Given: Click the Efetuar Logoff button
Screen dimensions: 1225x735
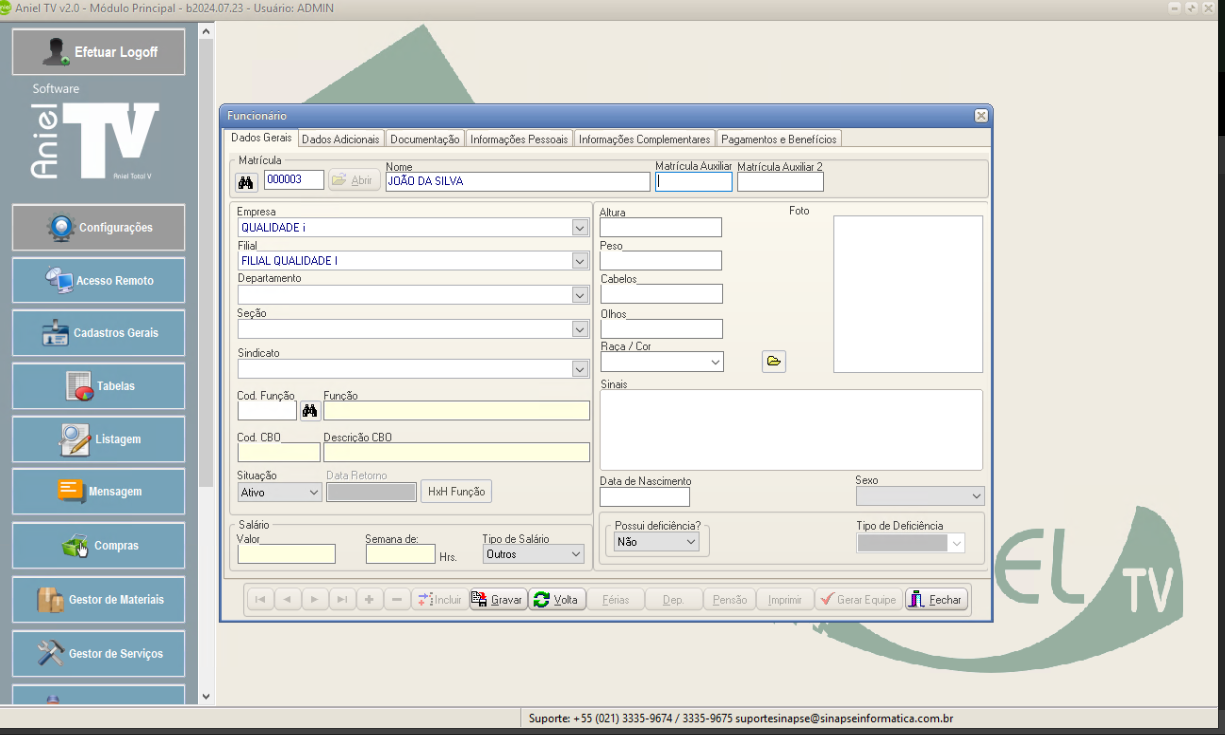Looking at the screenshot, I should point(99,52).
